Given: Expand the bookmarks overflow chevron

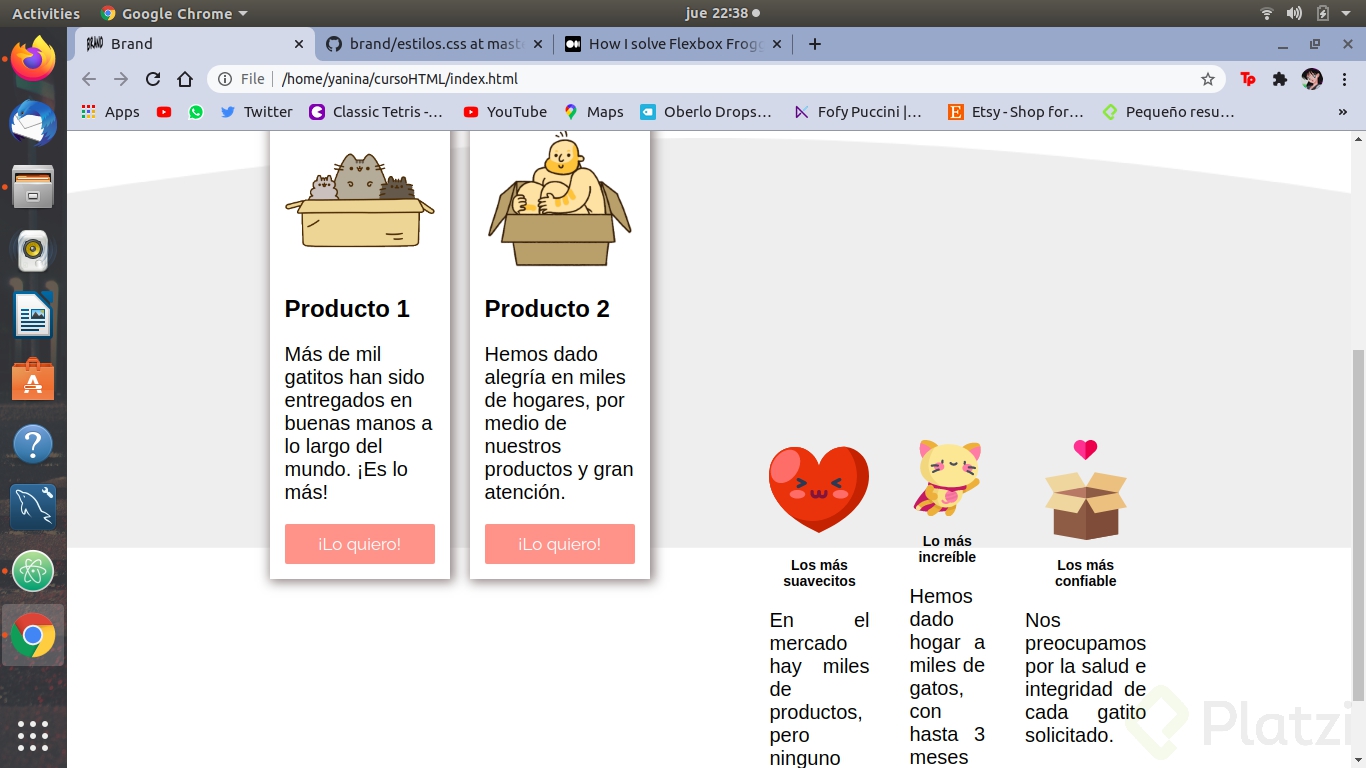Looking at the screenshot, I should click(1345, 112).
